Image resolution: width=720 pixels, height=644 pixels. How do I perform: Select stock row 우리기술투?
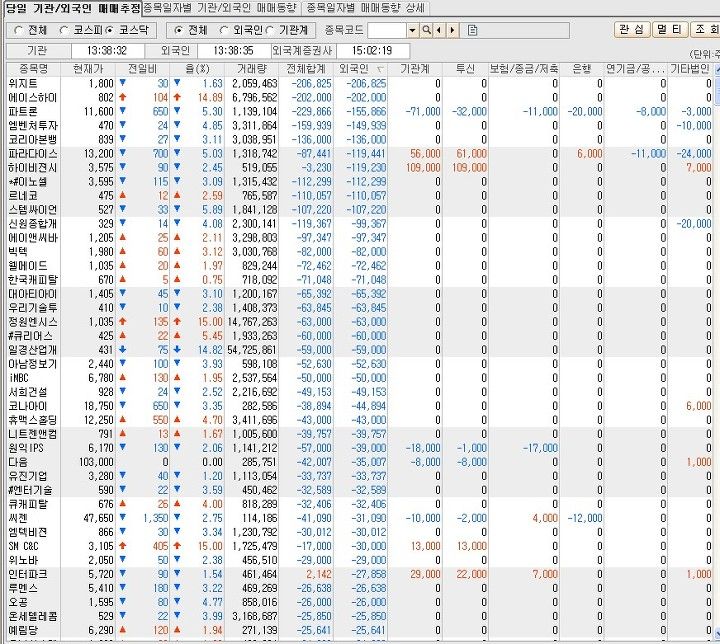point(360,308)
